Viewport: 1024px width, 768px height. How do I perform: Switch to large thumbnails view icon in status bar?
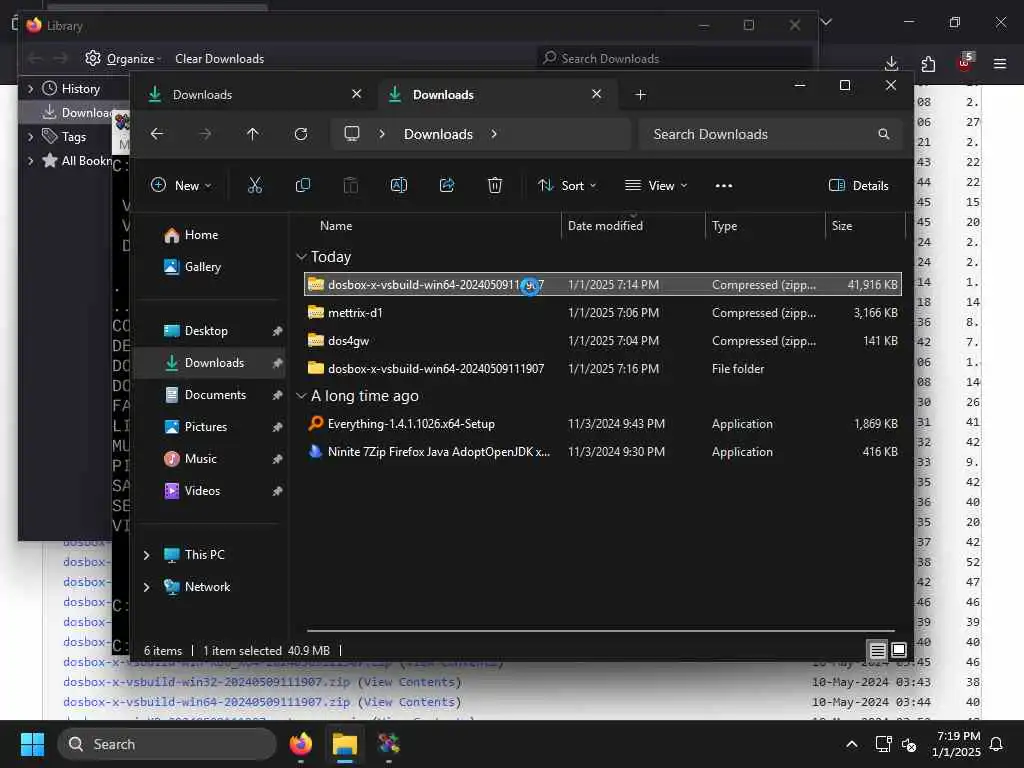click(x=899, y=650)
